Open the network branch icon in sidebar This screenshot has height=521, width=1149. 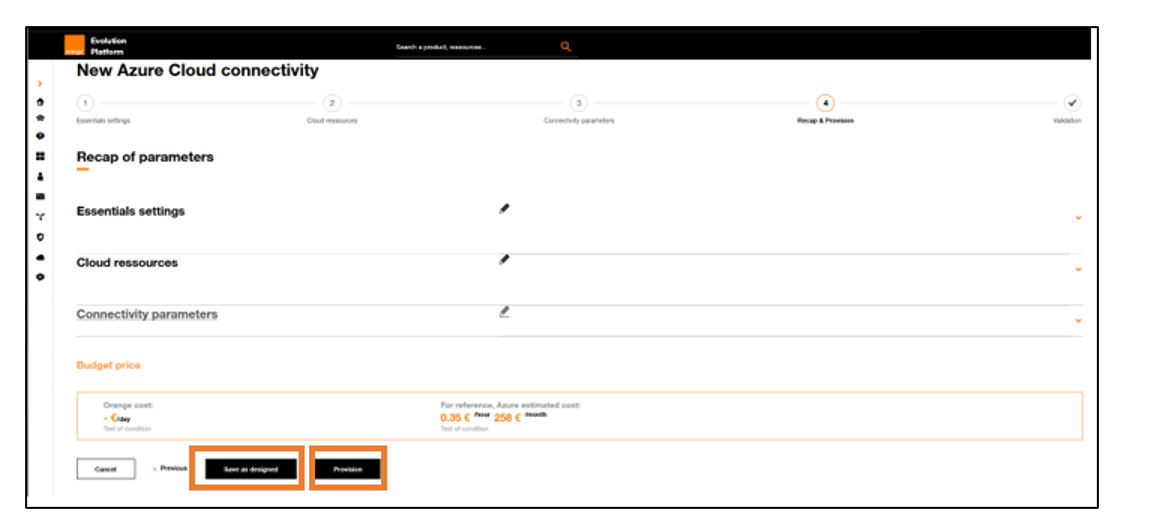point(40,217)
